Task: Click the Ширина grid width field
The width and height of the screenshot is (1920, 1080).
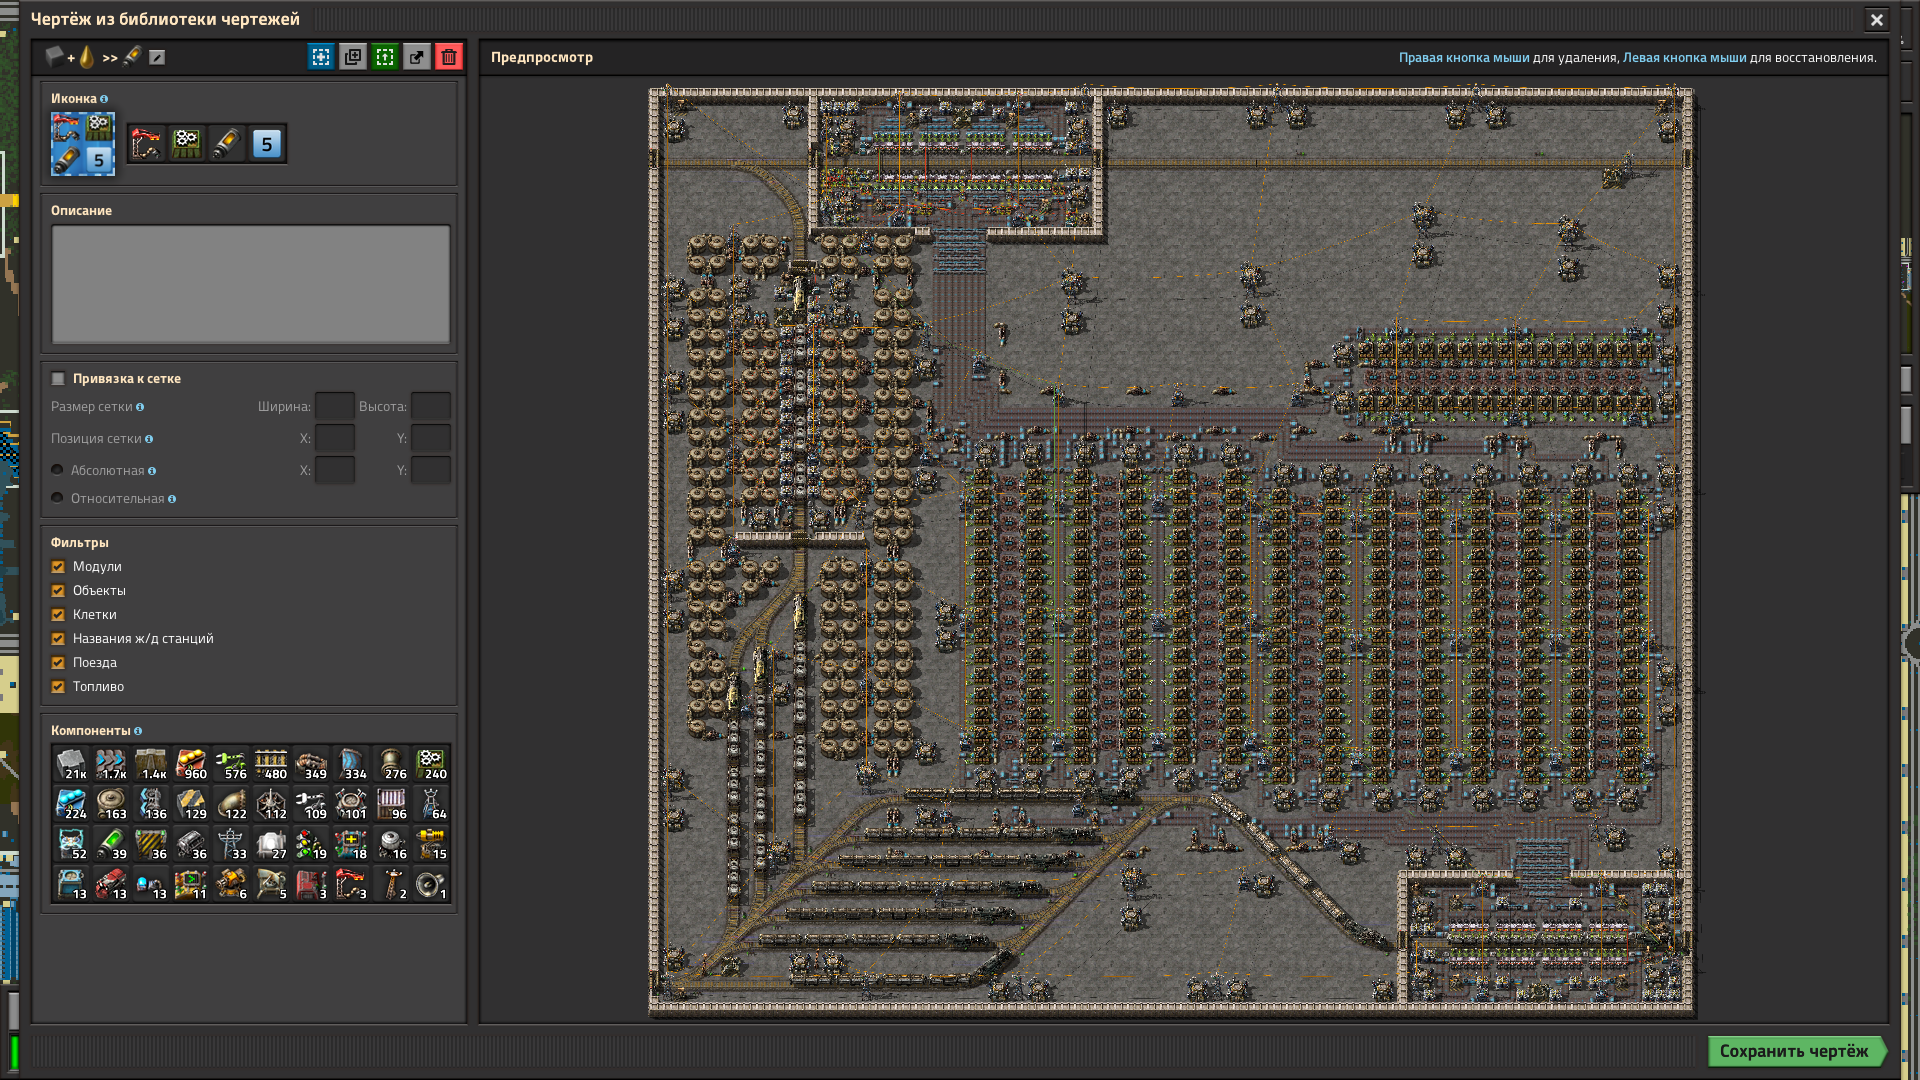Action: pos(335,406)
